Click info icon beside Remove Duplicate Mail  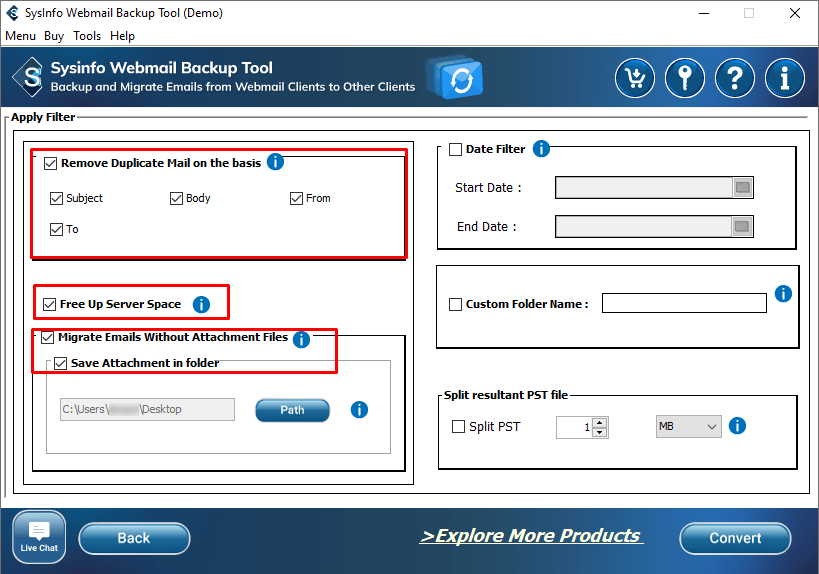pos(275,162)
